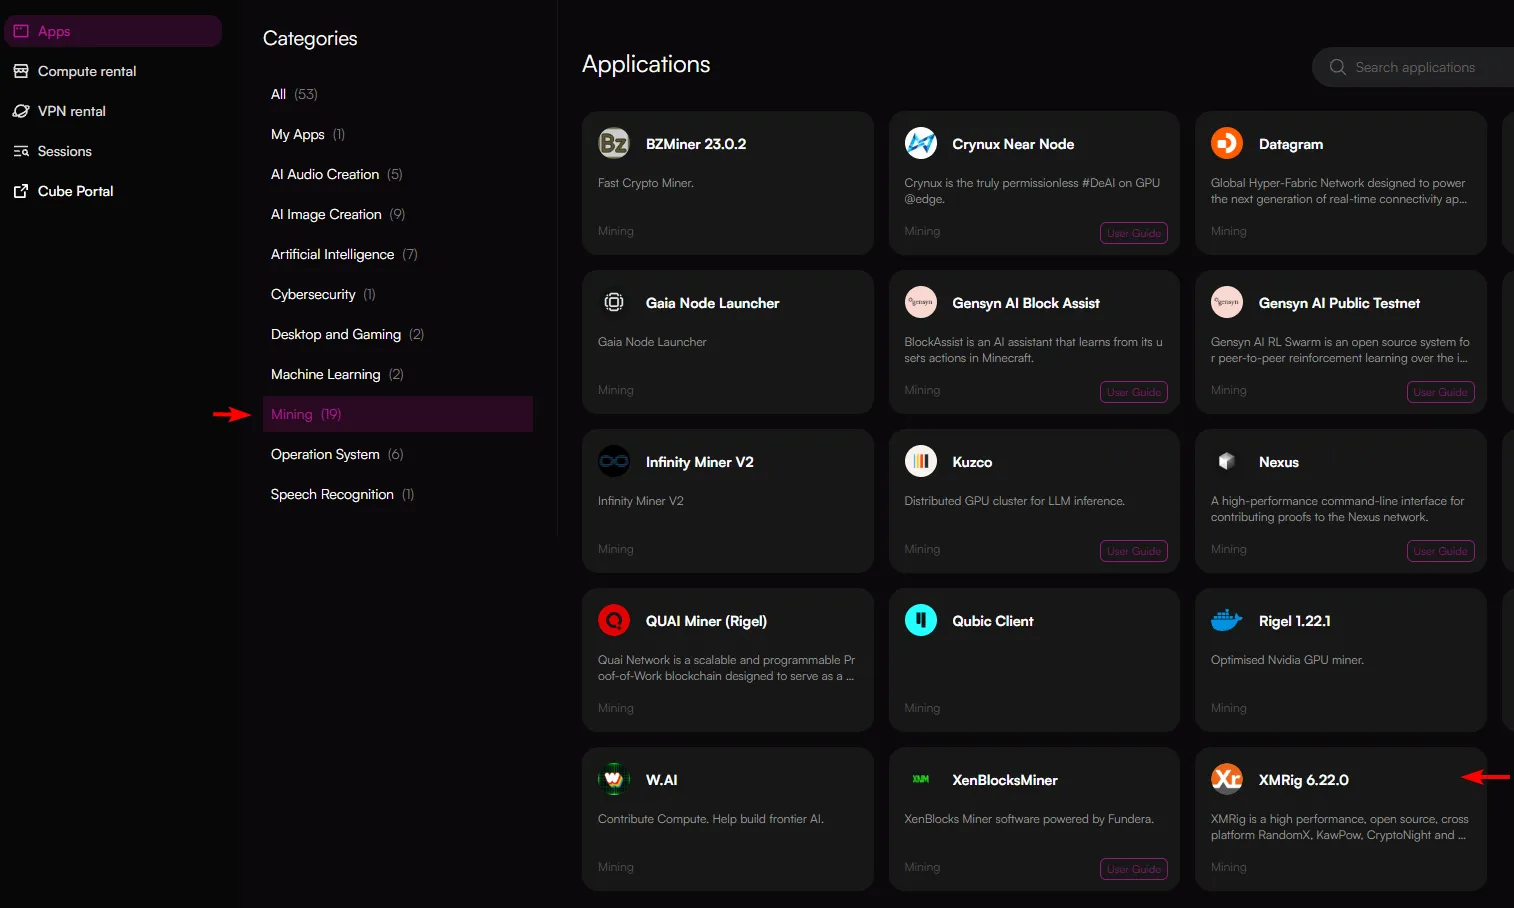Click the Mining tag on Datagram card
The image size is (1514, 908).
(1229, 231)
